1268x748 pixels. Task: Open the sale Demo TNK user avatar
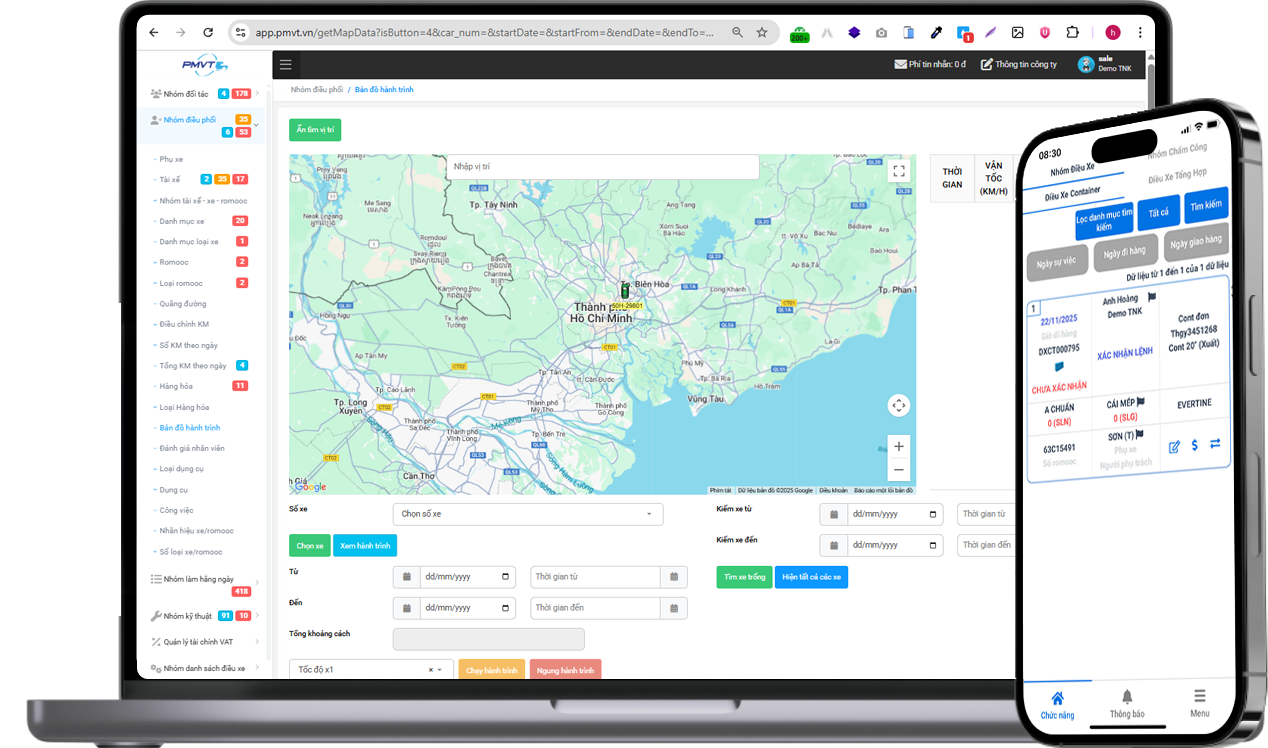pyautogui.click(x=1085, y=64)
